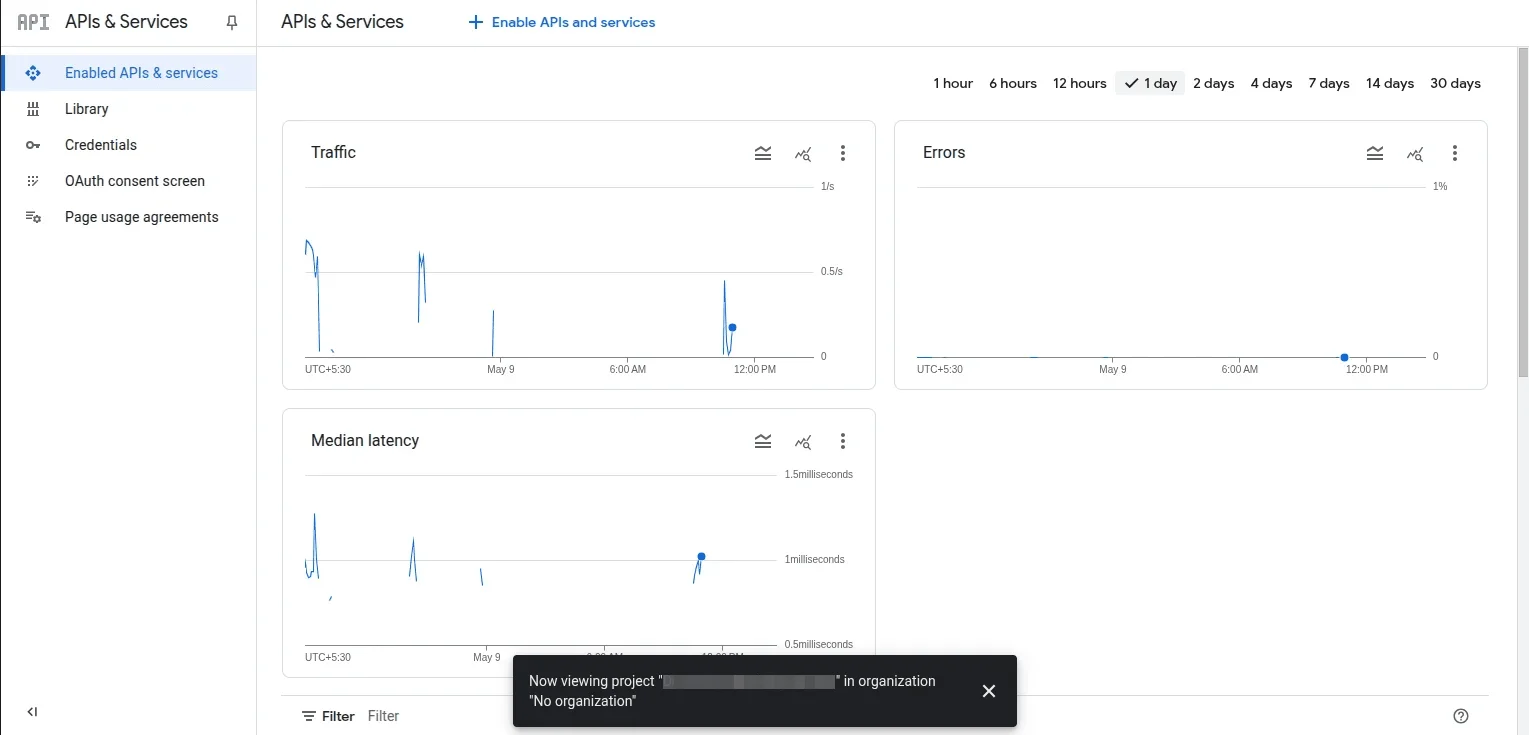Select the Credentials key icon
Viewport: 1529px width, 735px height.
point(33,144)
